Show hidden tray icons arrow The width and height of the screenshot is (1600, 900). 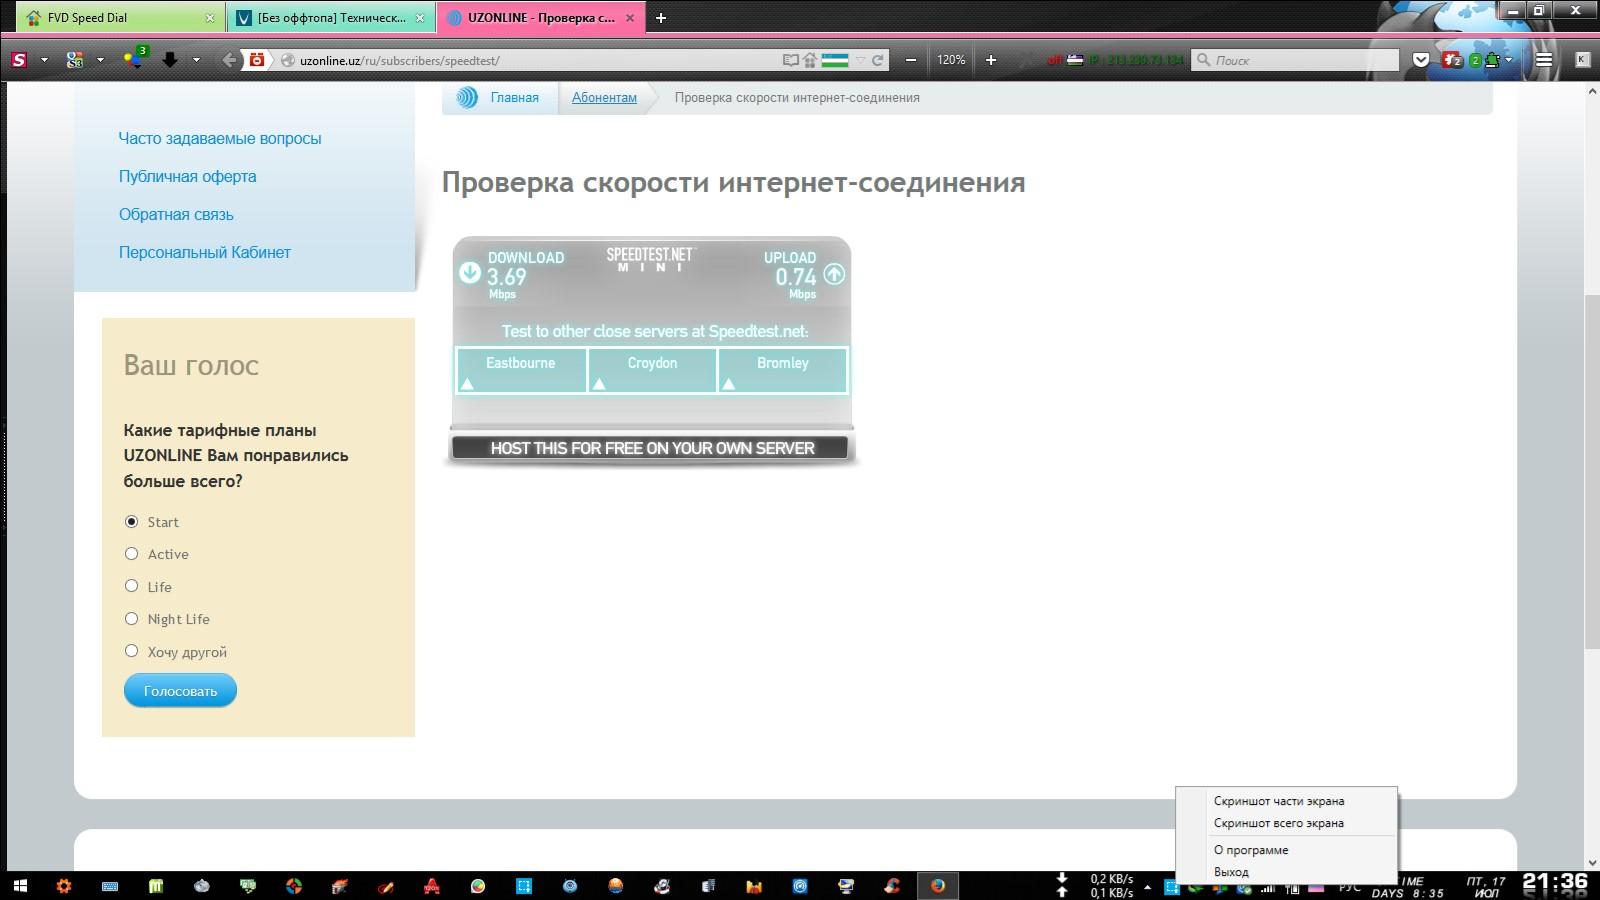[1148, 886]
